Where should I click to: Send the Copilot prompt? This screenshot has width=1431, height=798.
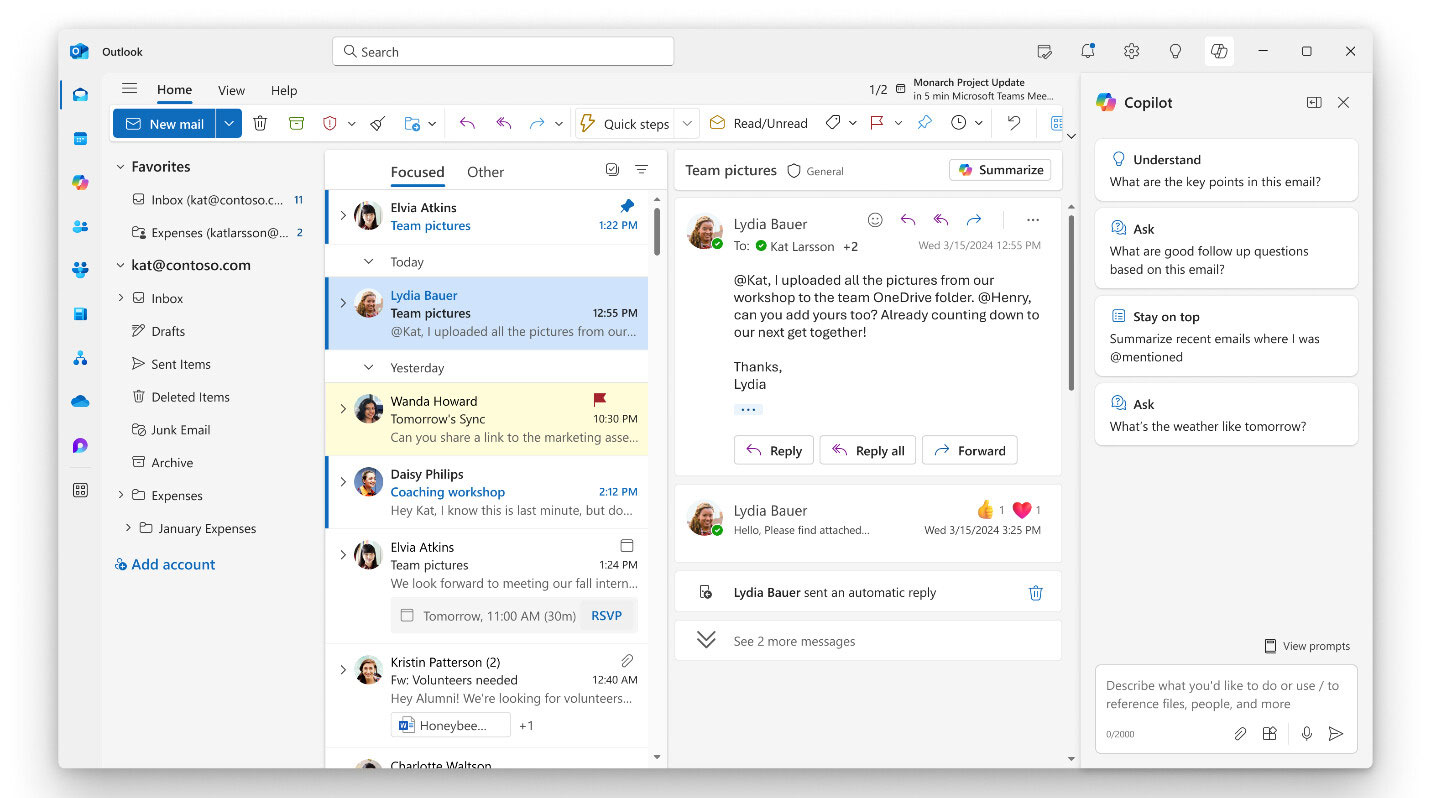[x=1336, y=734]
